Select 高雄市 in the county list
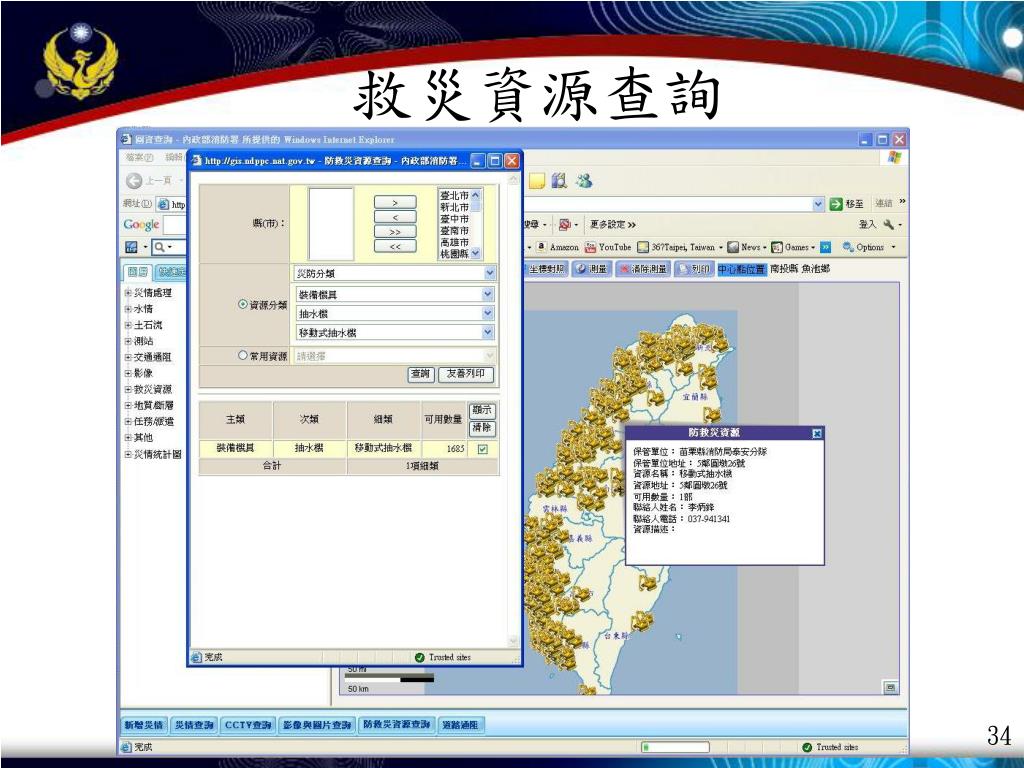This screenshot has height=768, width=1024. click(454, 242)
